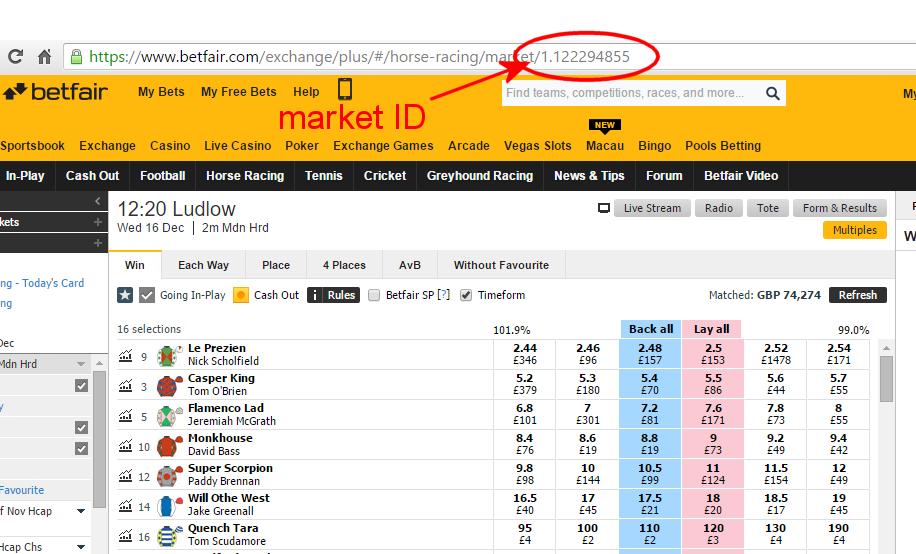Open the Multiples button
This screenshot has height=554, width=916.
coord(855,230)
